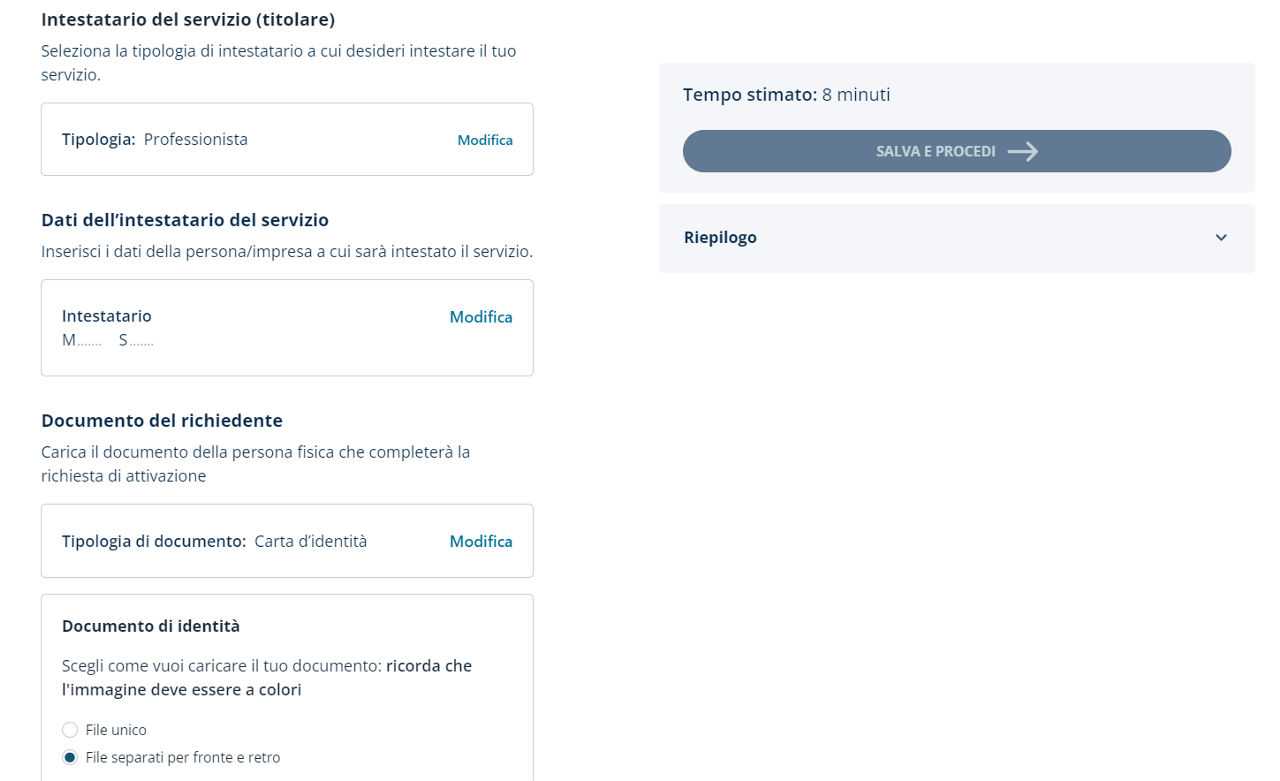Click the 'File separati per fronte e retro' label
Screen dimensions: 1280x781
(183, 757)
